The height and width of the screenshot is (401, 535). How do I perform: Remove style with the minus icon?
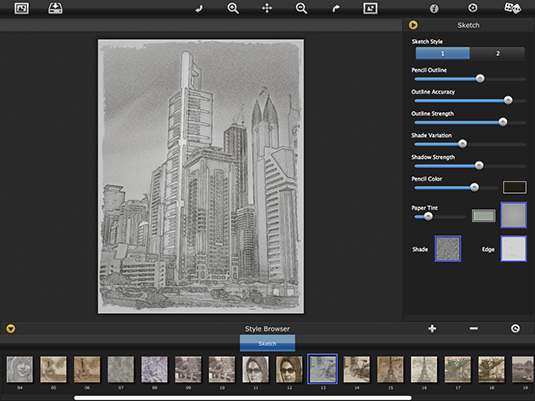pos(474,329)
